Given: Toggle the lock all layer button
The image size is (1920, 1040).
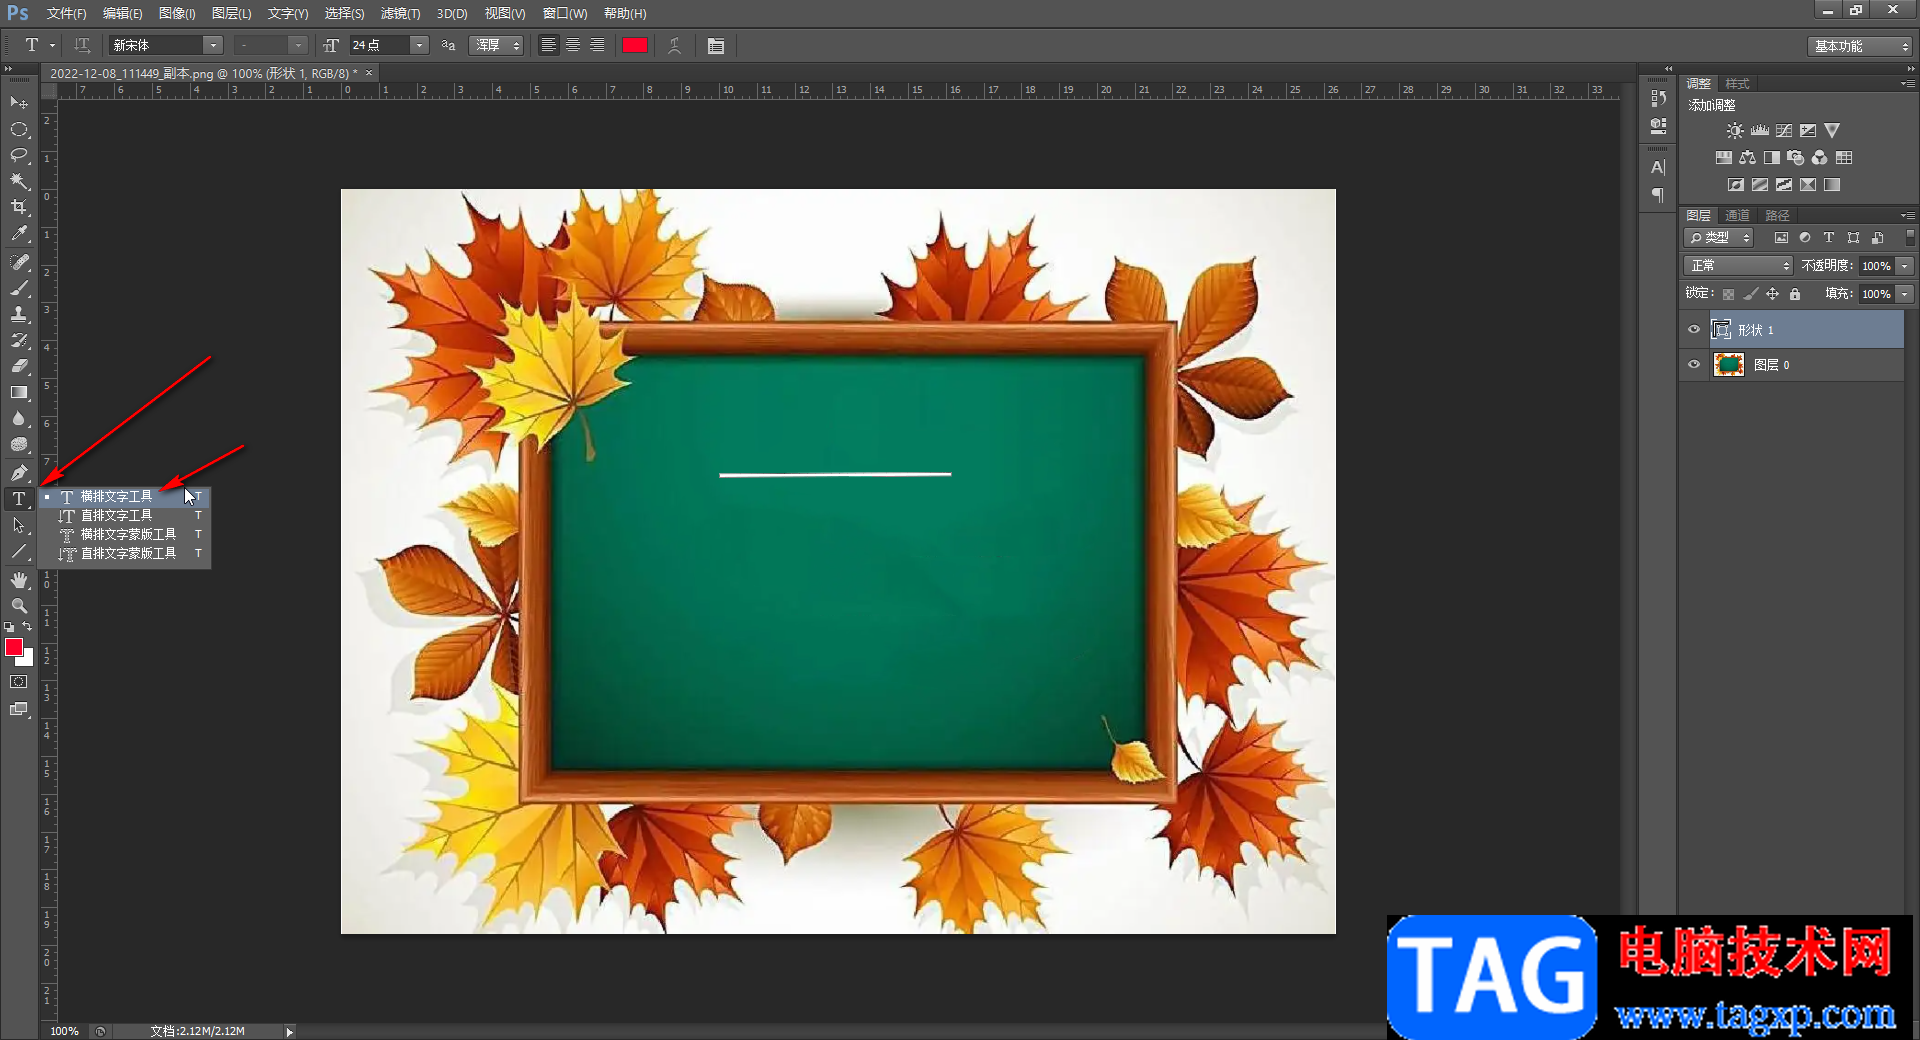Looking at the screenshot, I should (1795, 294).
